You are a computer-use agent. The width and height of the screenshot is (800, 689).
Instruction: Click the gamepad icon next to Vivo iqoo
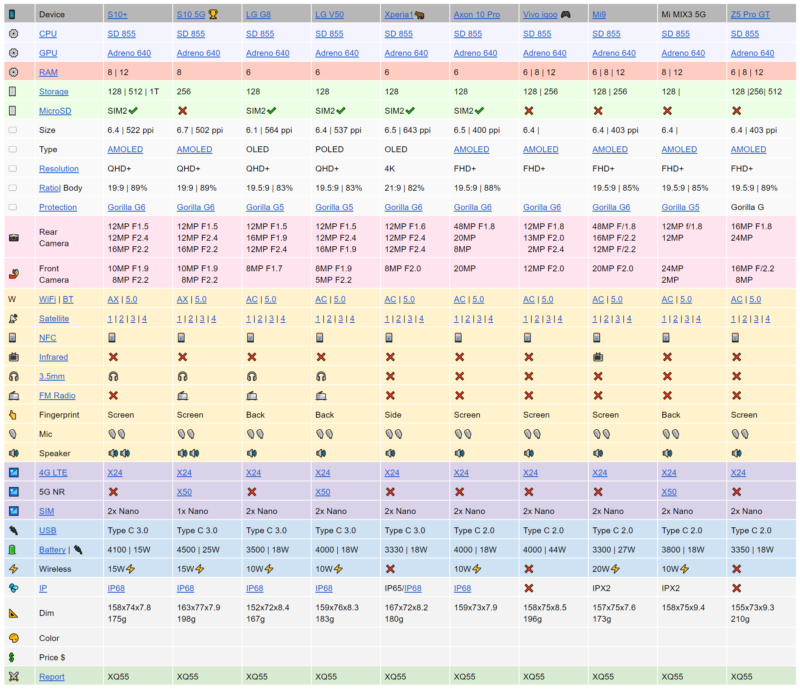pos(565,15)
